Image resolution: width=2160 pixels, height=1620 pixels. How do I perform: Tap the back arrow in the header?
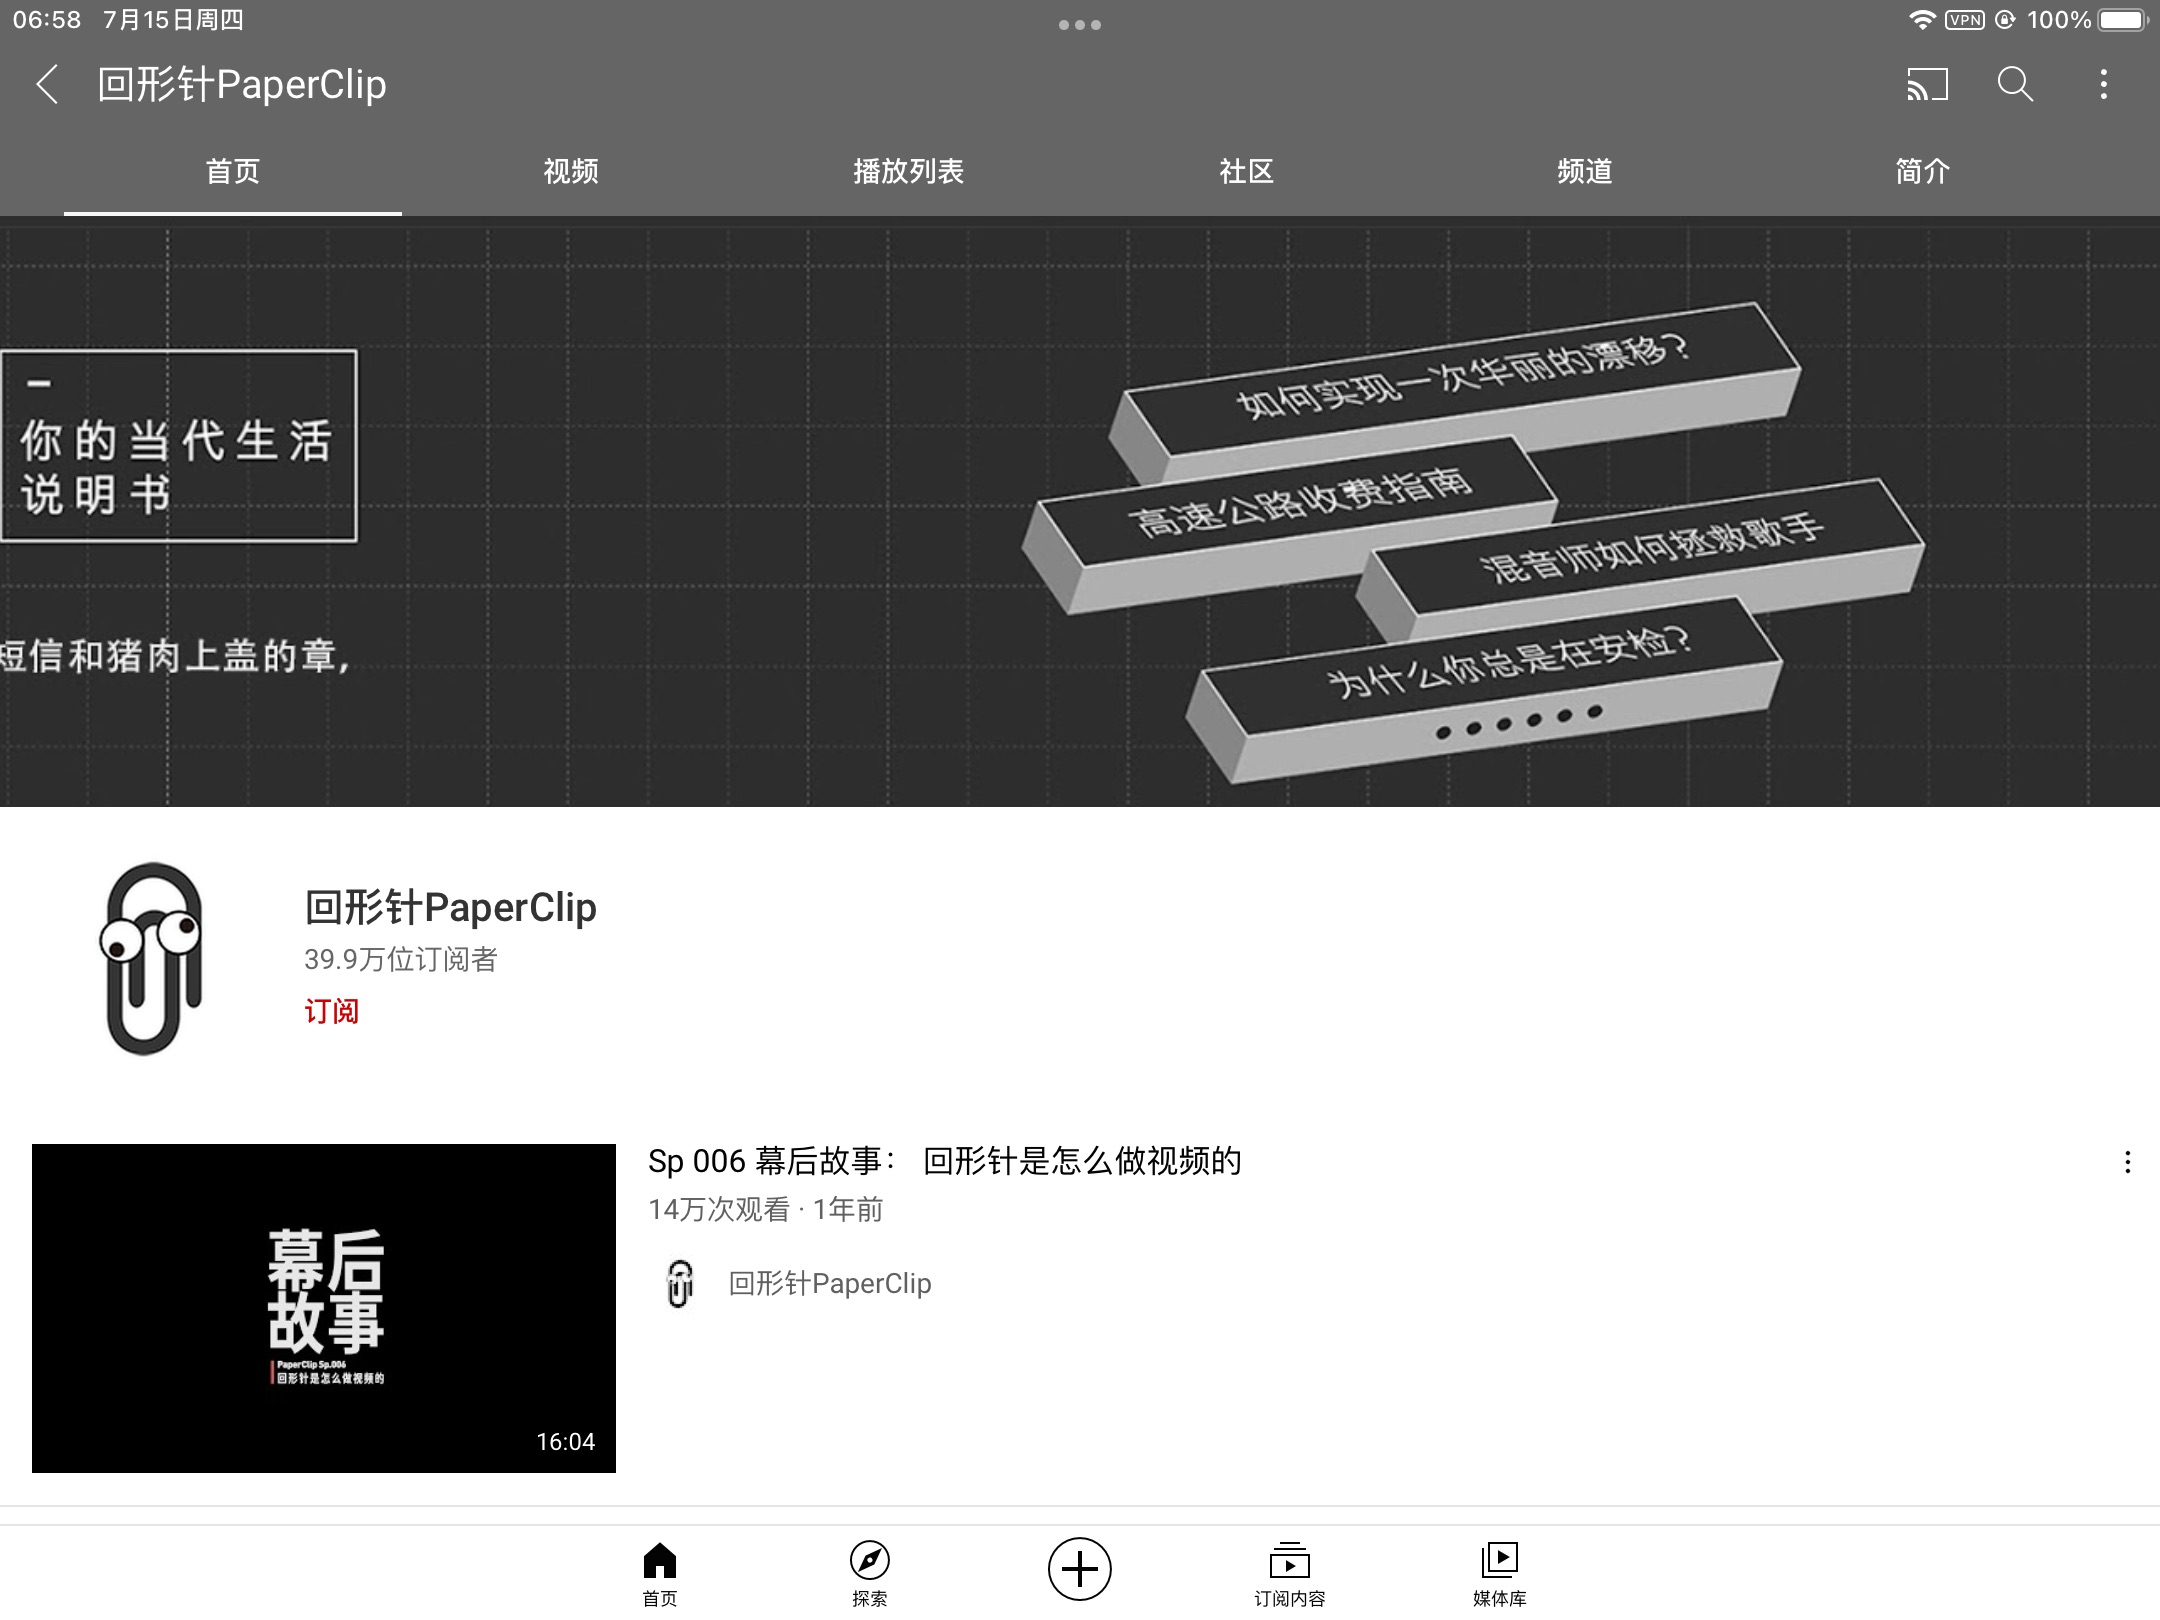point(47,84)
